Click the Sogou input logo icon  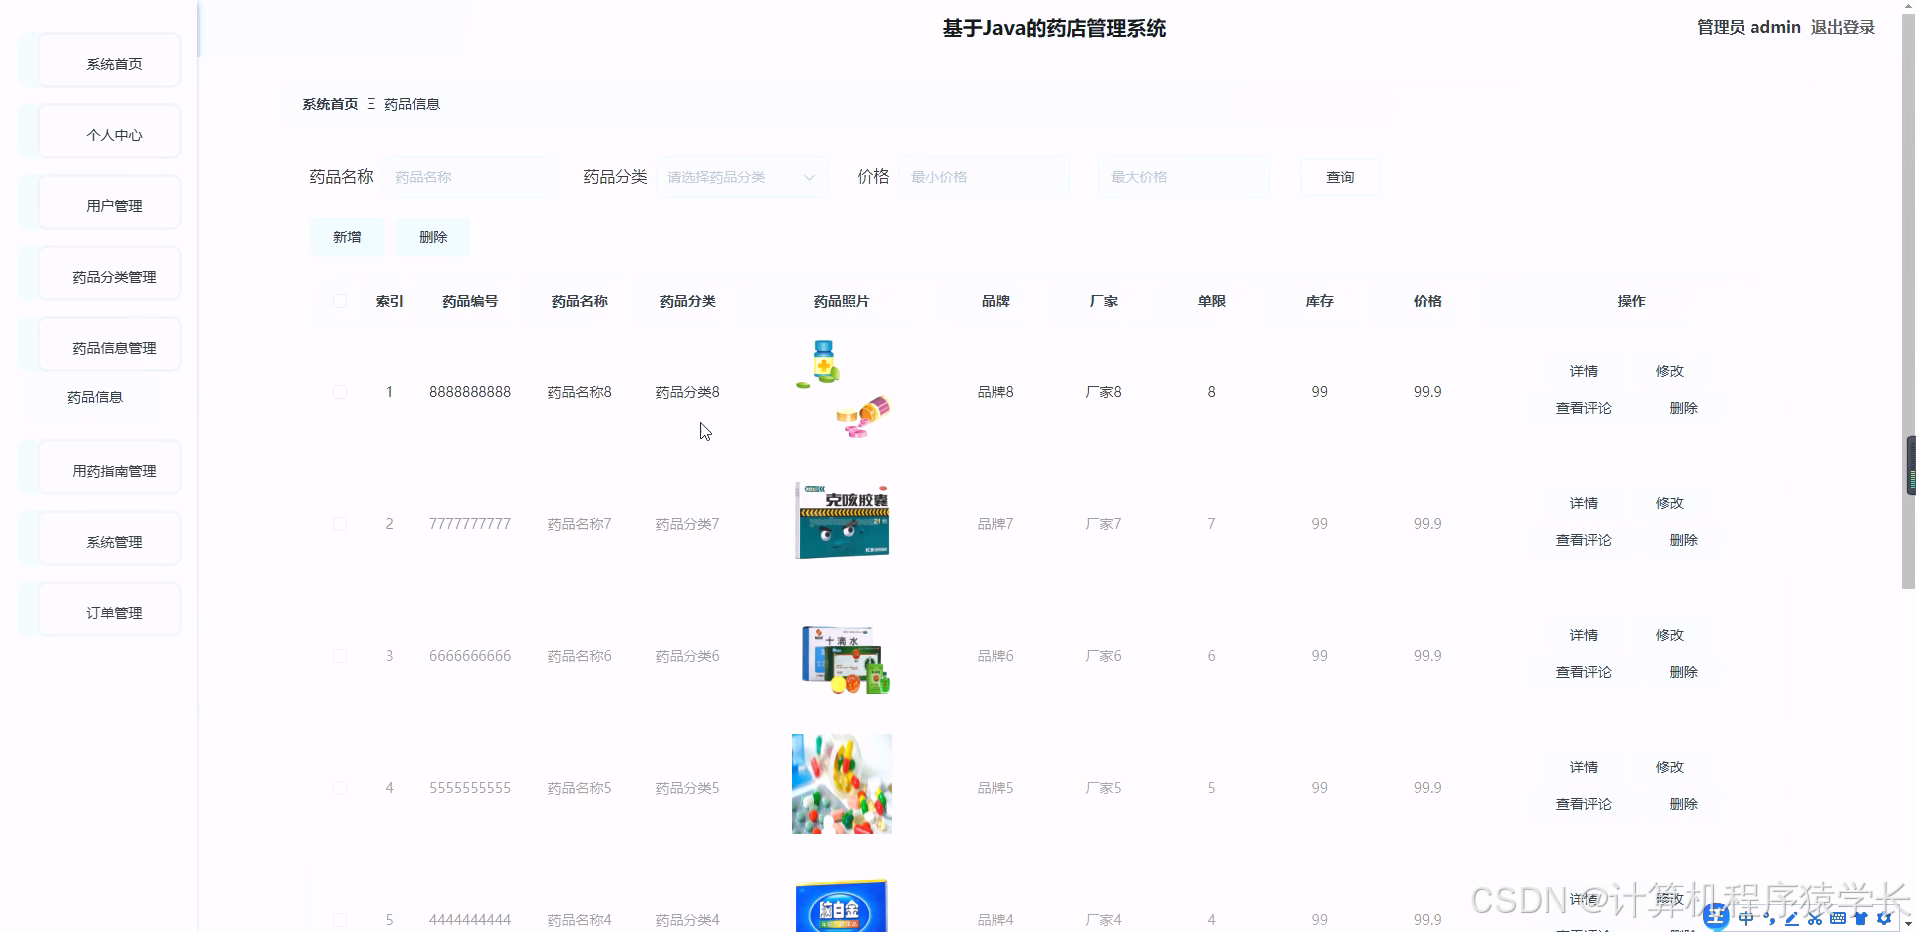pos(1715,916)
